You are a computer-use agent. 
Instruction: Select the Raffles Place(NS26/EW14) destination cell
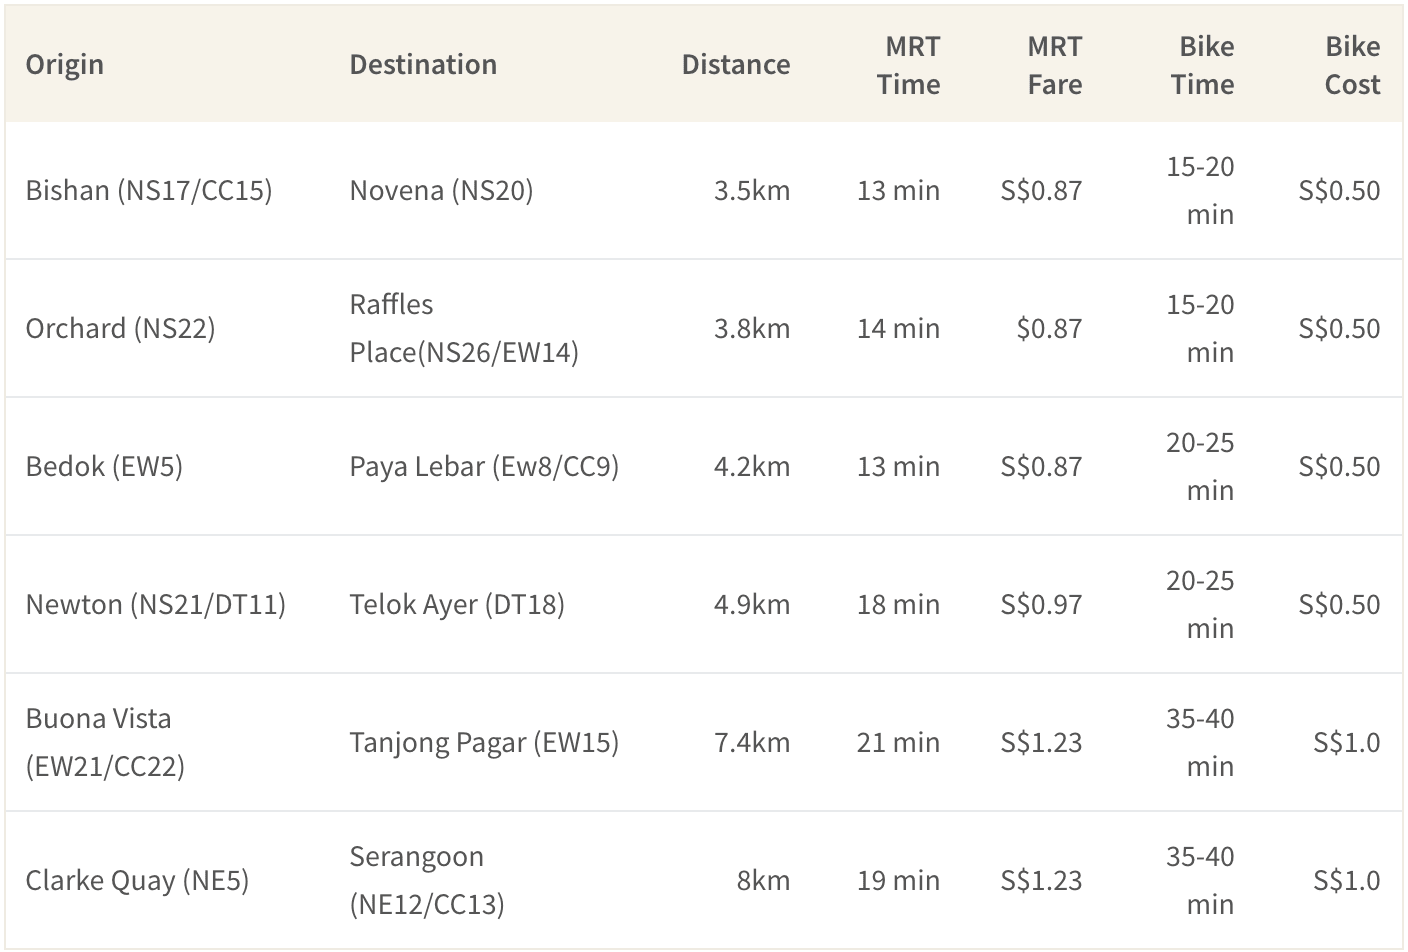tap(464, 328)
